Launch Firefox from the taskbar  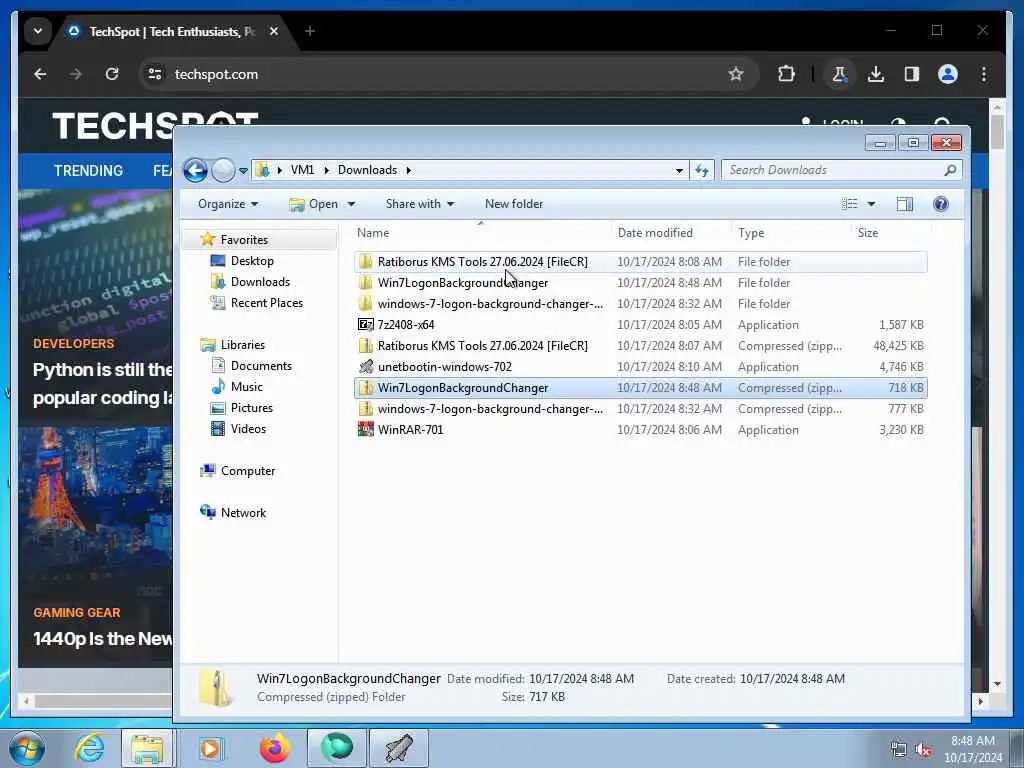point(274,748)
